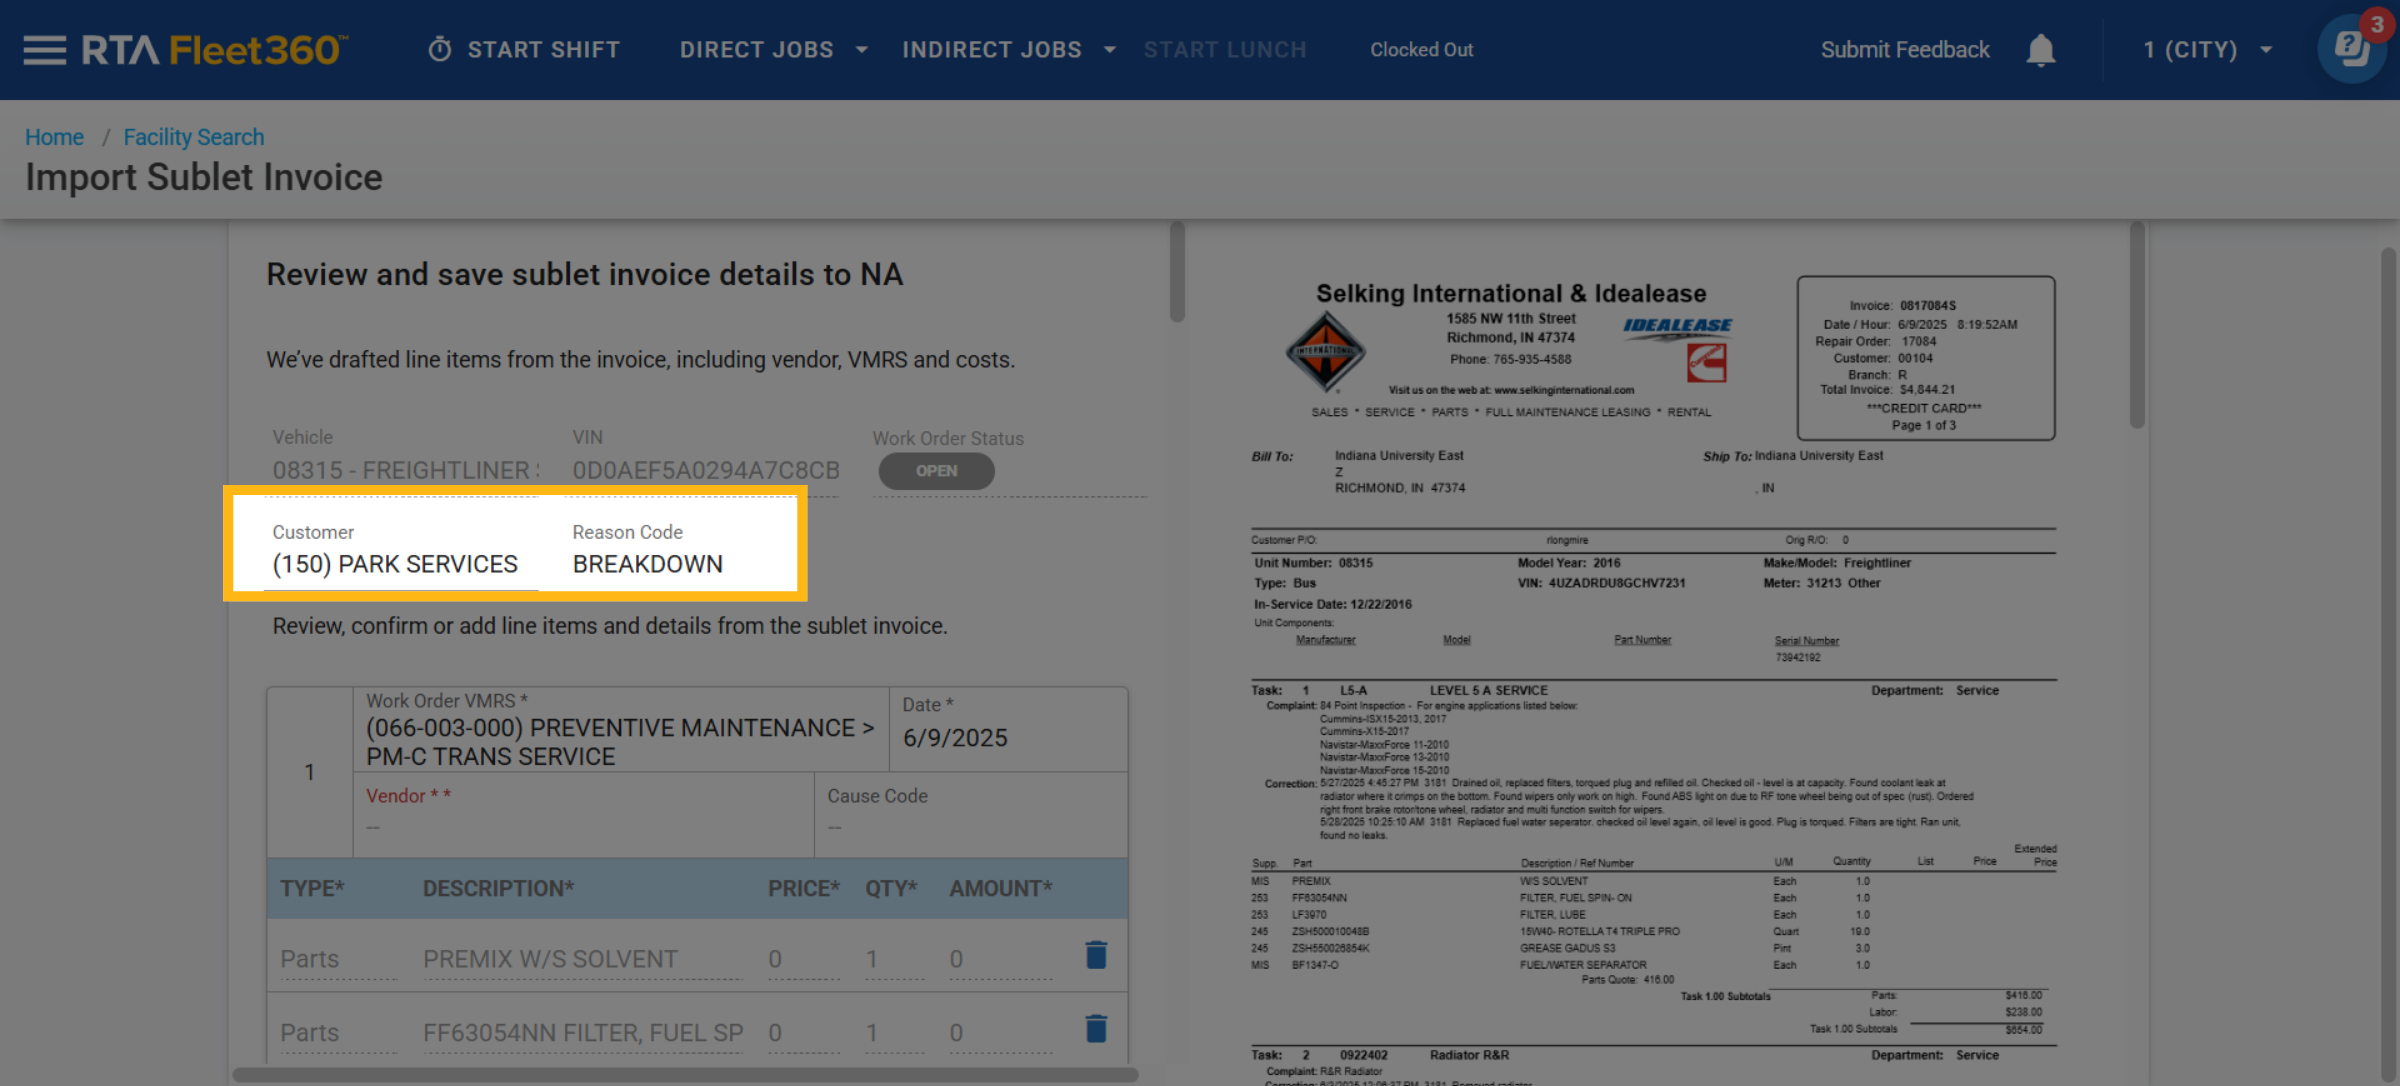2400x1086 pixels.
Task: Delete the PREMIX W/S SOLVENT line item
Action: point(1096,956)
